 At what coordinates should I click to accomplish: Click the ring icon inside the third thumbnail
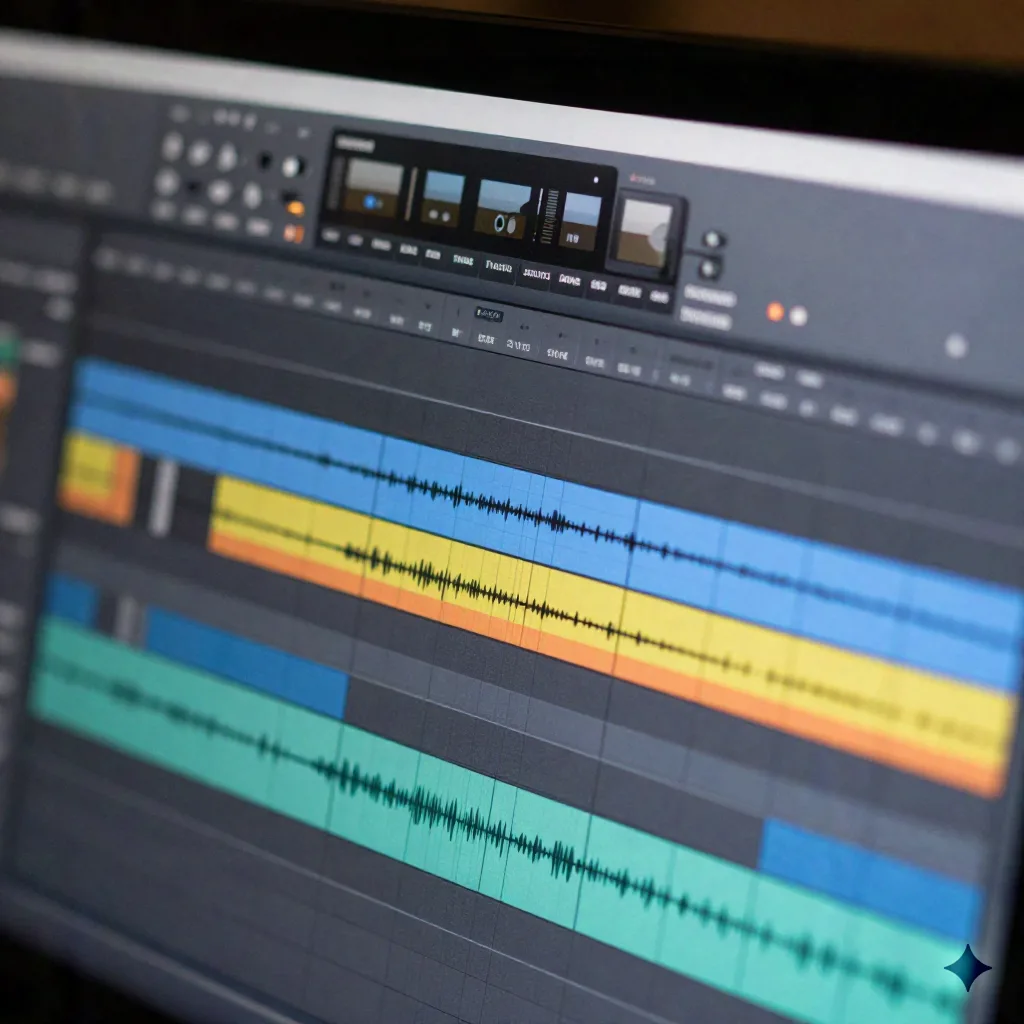[x=501, y=224]
